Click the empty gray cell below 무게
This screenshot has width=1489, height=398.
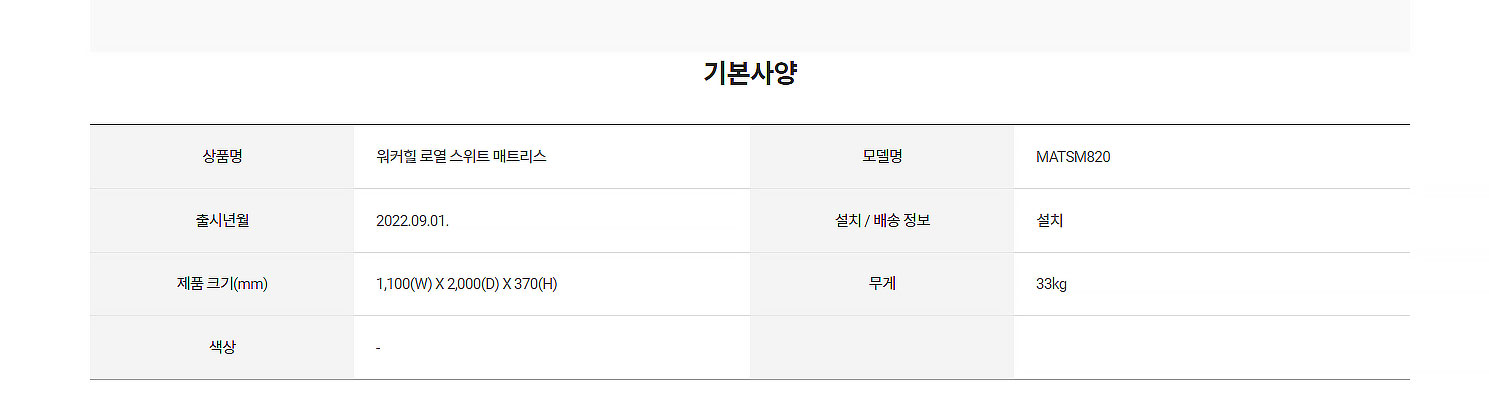coord(882,347)
